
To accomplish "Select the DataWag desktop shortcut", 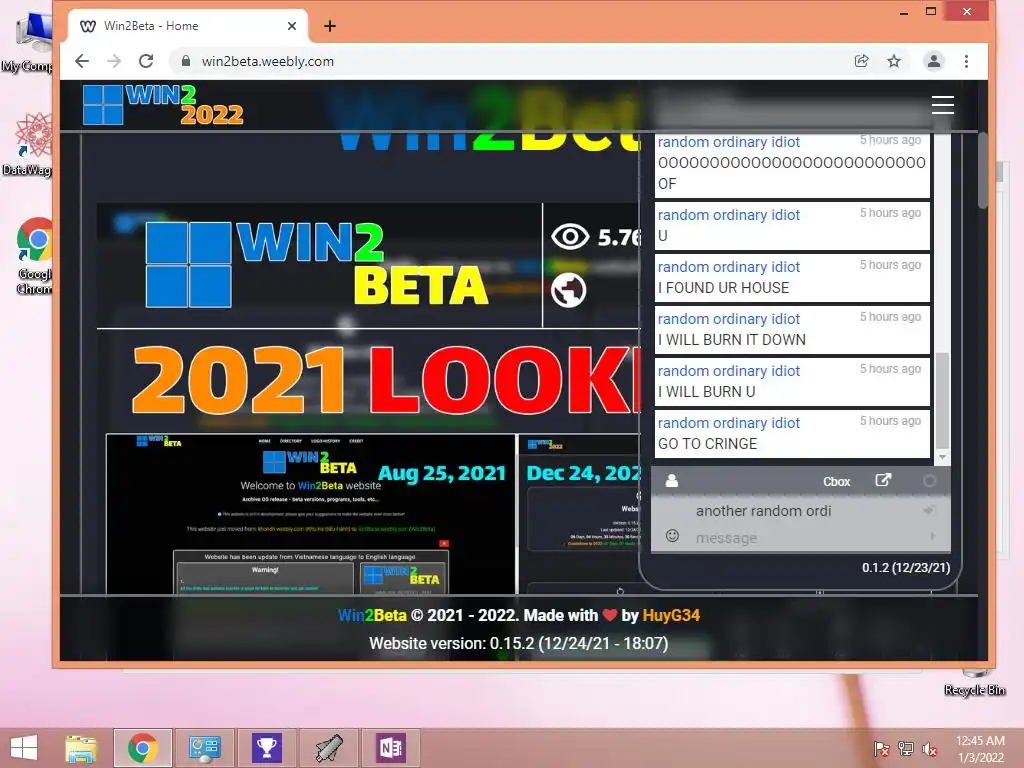I will pyautogui.click(x=29, y=144).
